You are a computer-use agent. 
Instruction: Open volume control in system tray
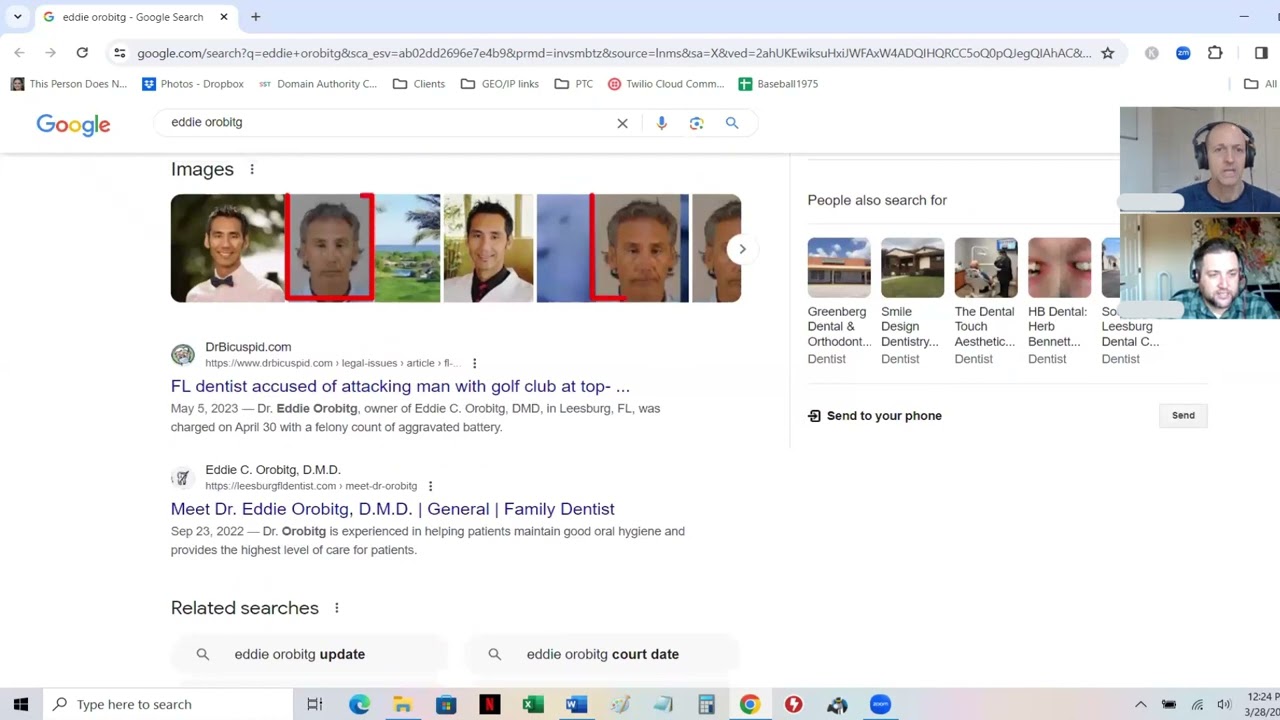tap(1224, 705)
